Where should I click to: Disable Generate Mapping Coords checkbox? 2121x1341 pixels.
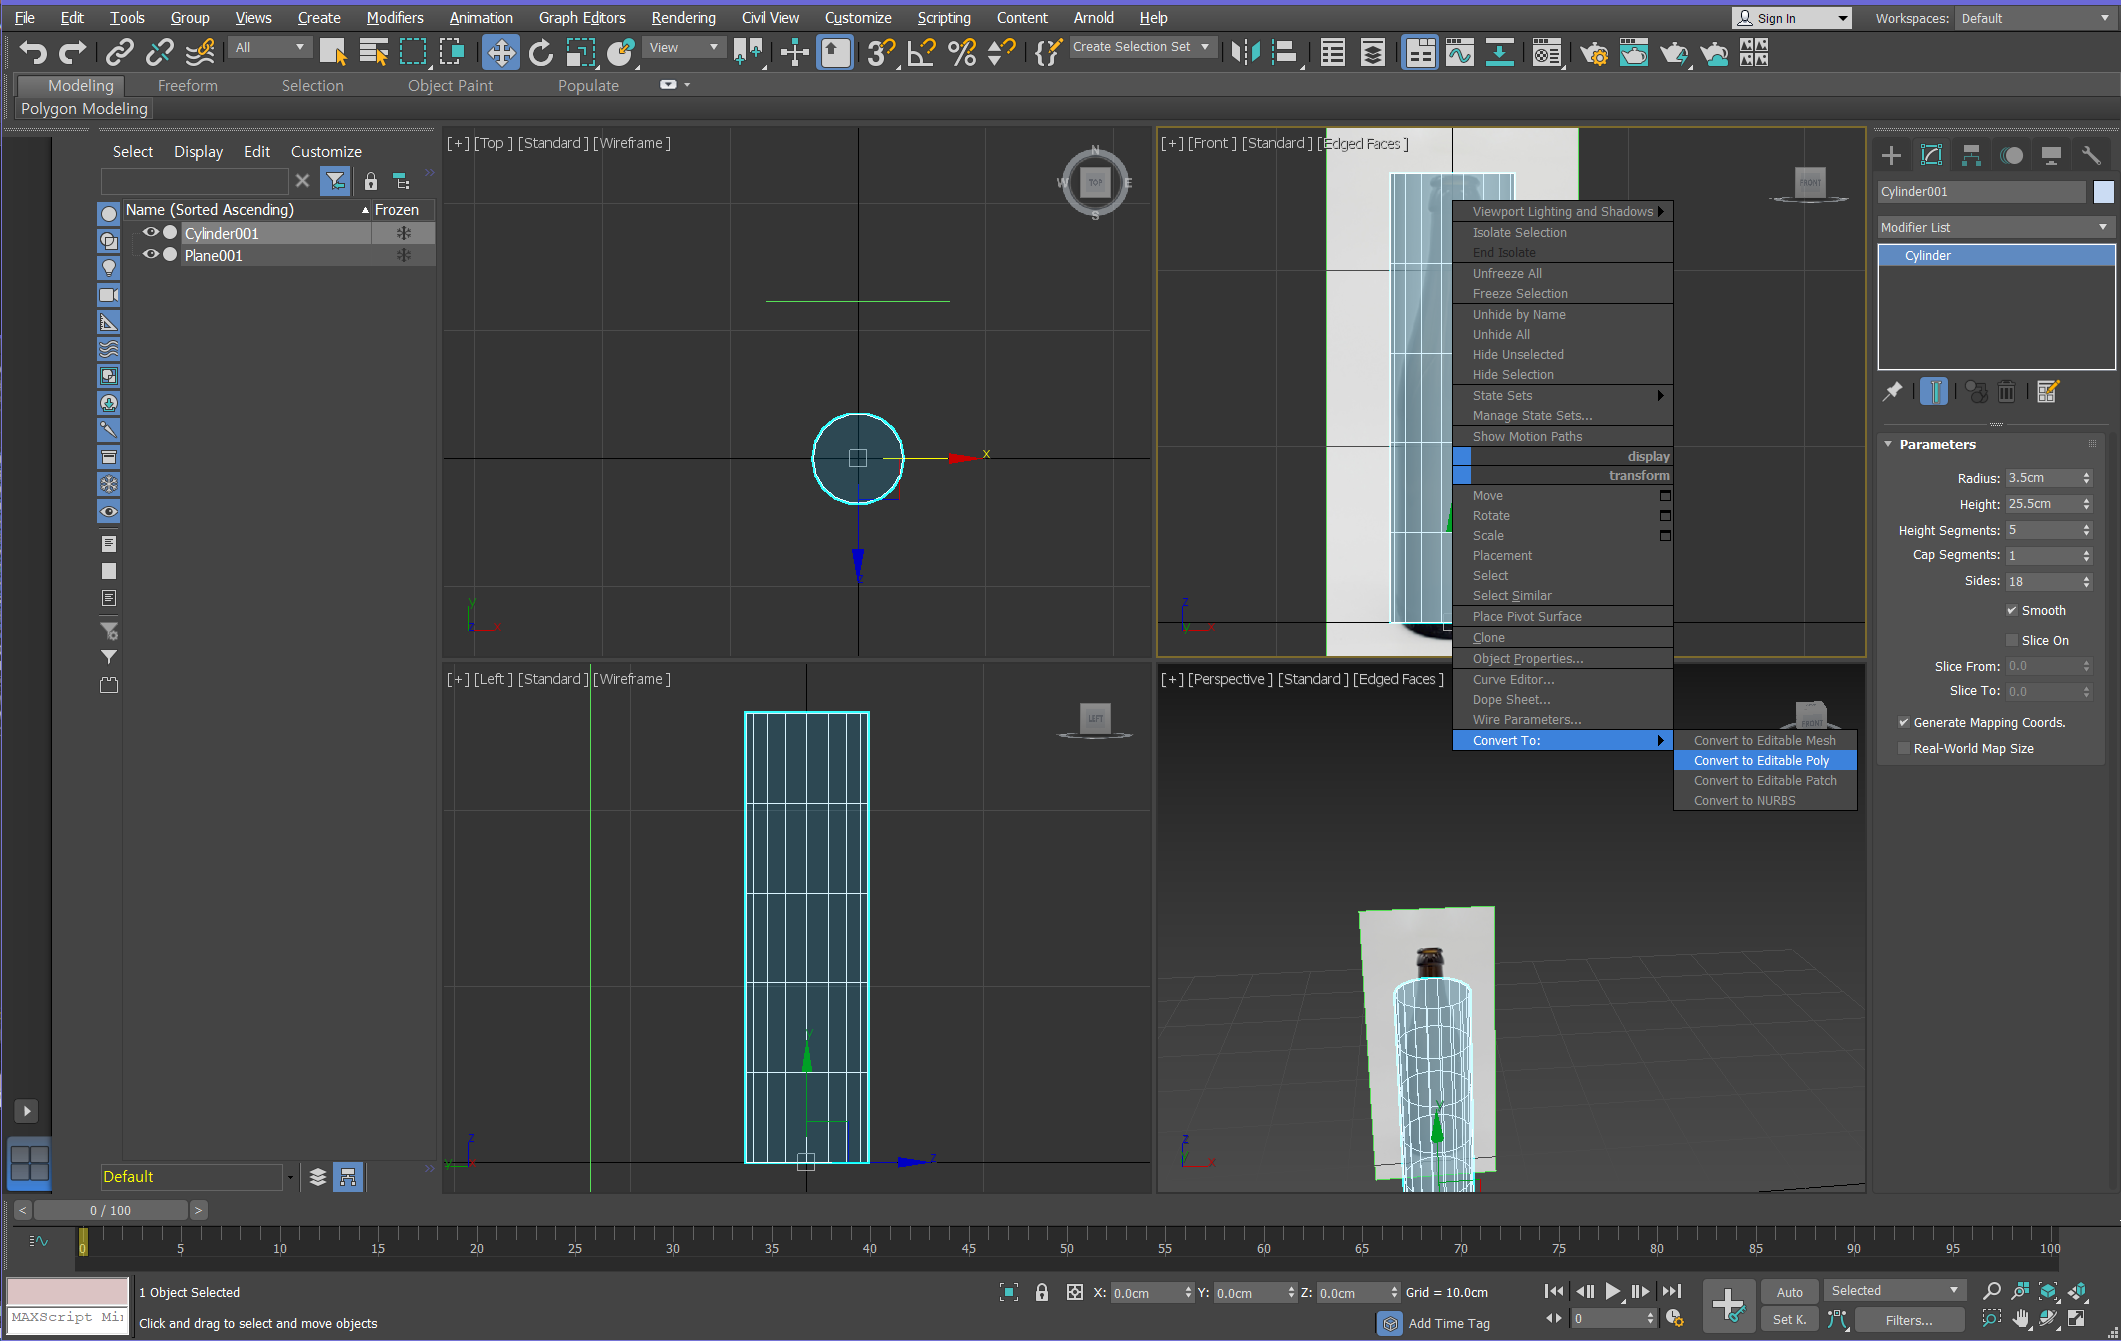[x=1904, y=722]
